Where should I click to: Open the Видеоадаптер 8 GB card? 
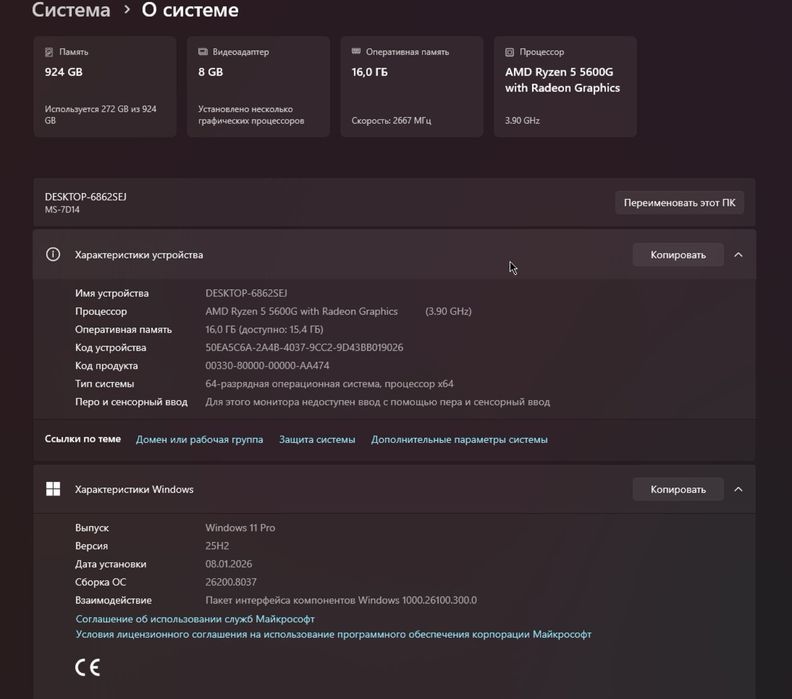(258, 87)
